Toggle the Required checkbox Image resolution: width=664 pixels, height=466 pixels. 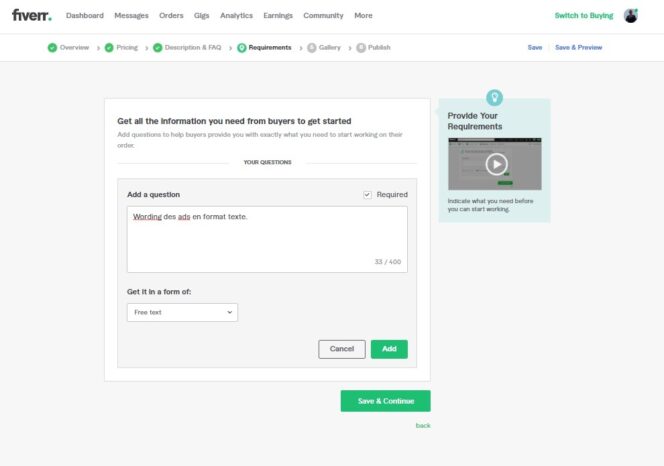(x=367, y=194)
